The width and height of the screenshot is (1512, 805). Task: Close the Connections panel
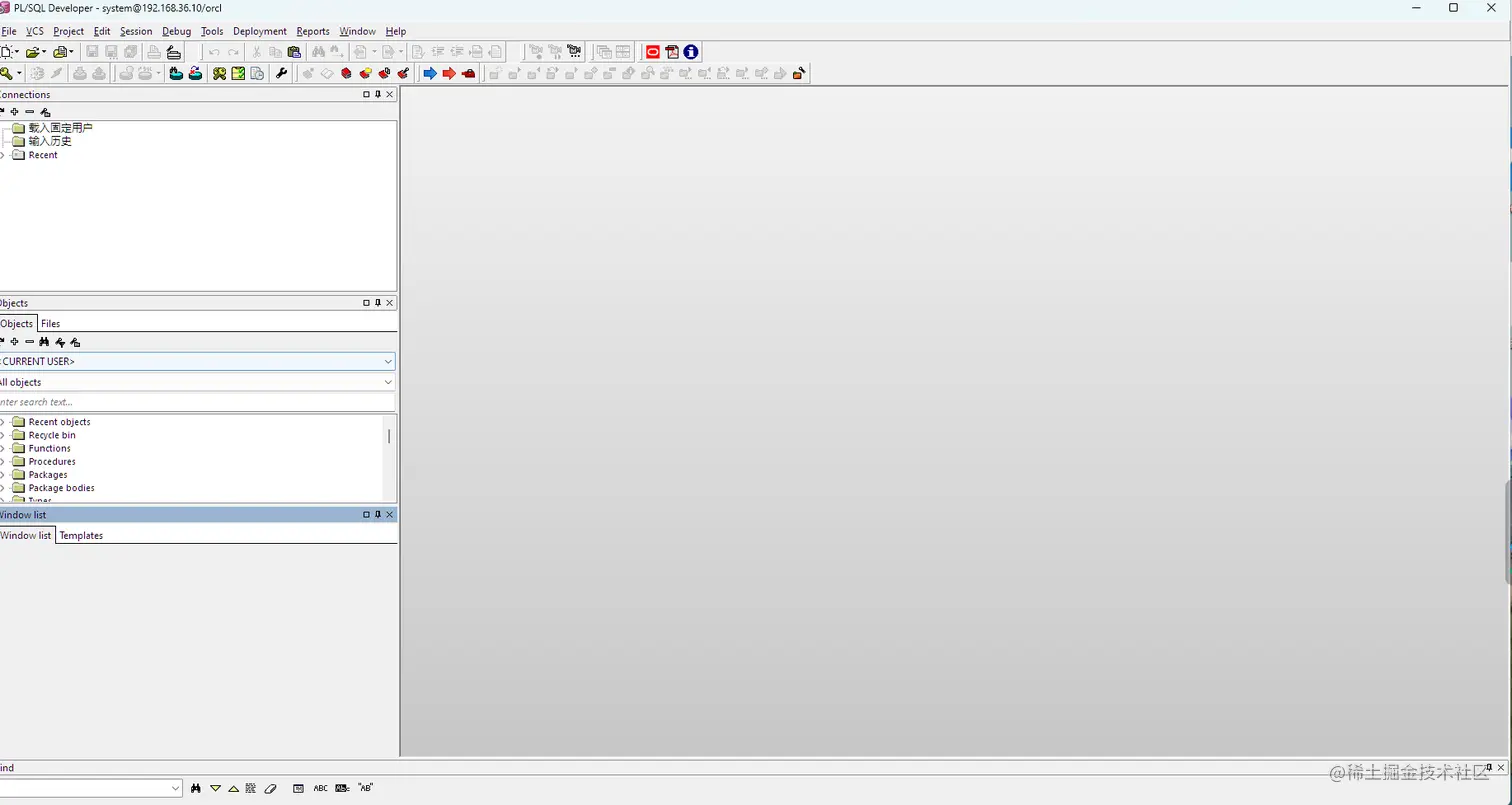click(x=390, y=94)
